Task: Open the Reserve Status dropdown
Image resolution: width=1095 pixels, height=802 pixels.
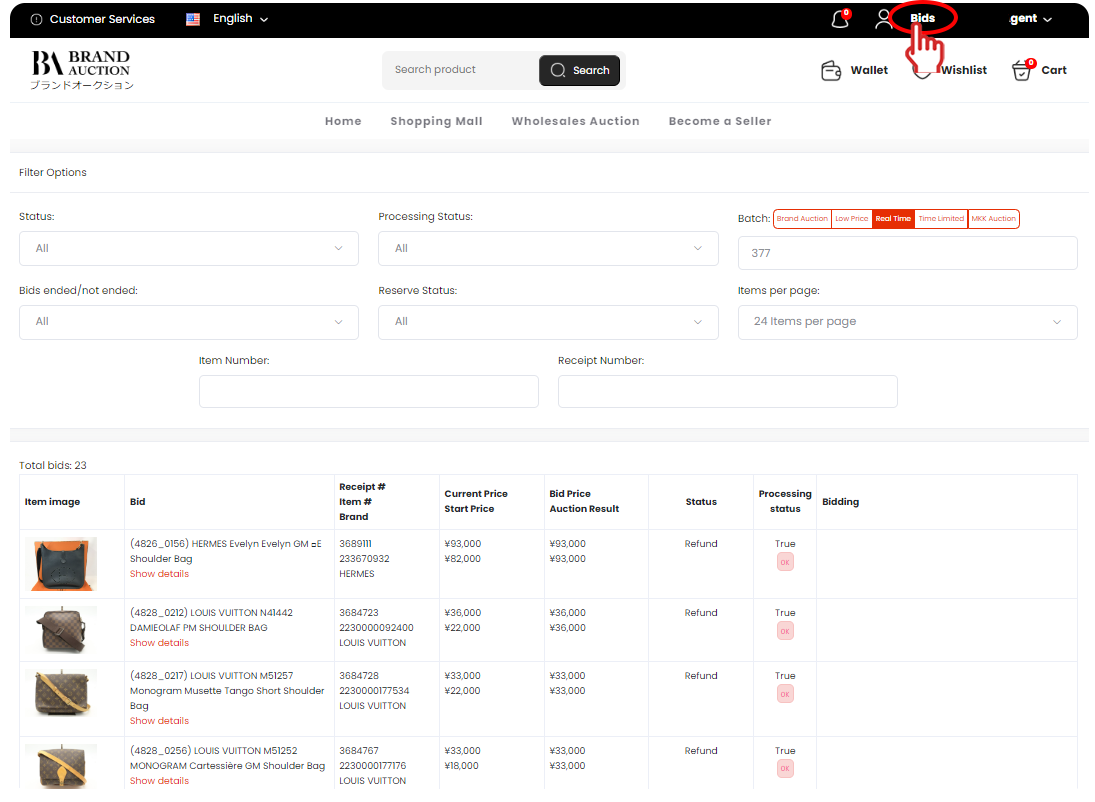Action: click(548, 322)
